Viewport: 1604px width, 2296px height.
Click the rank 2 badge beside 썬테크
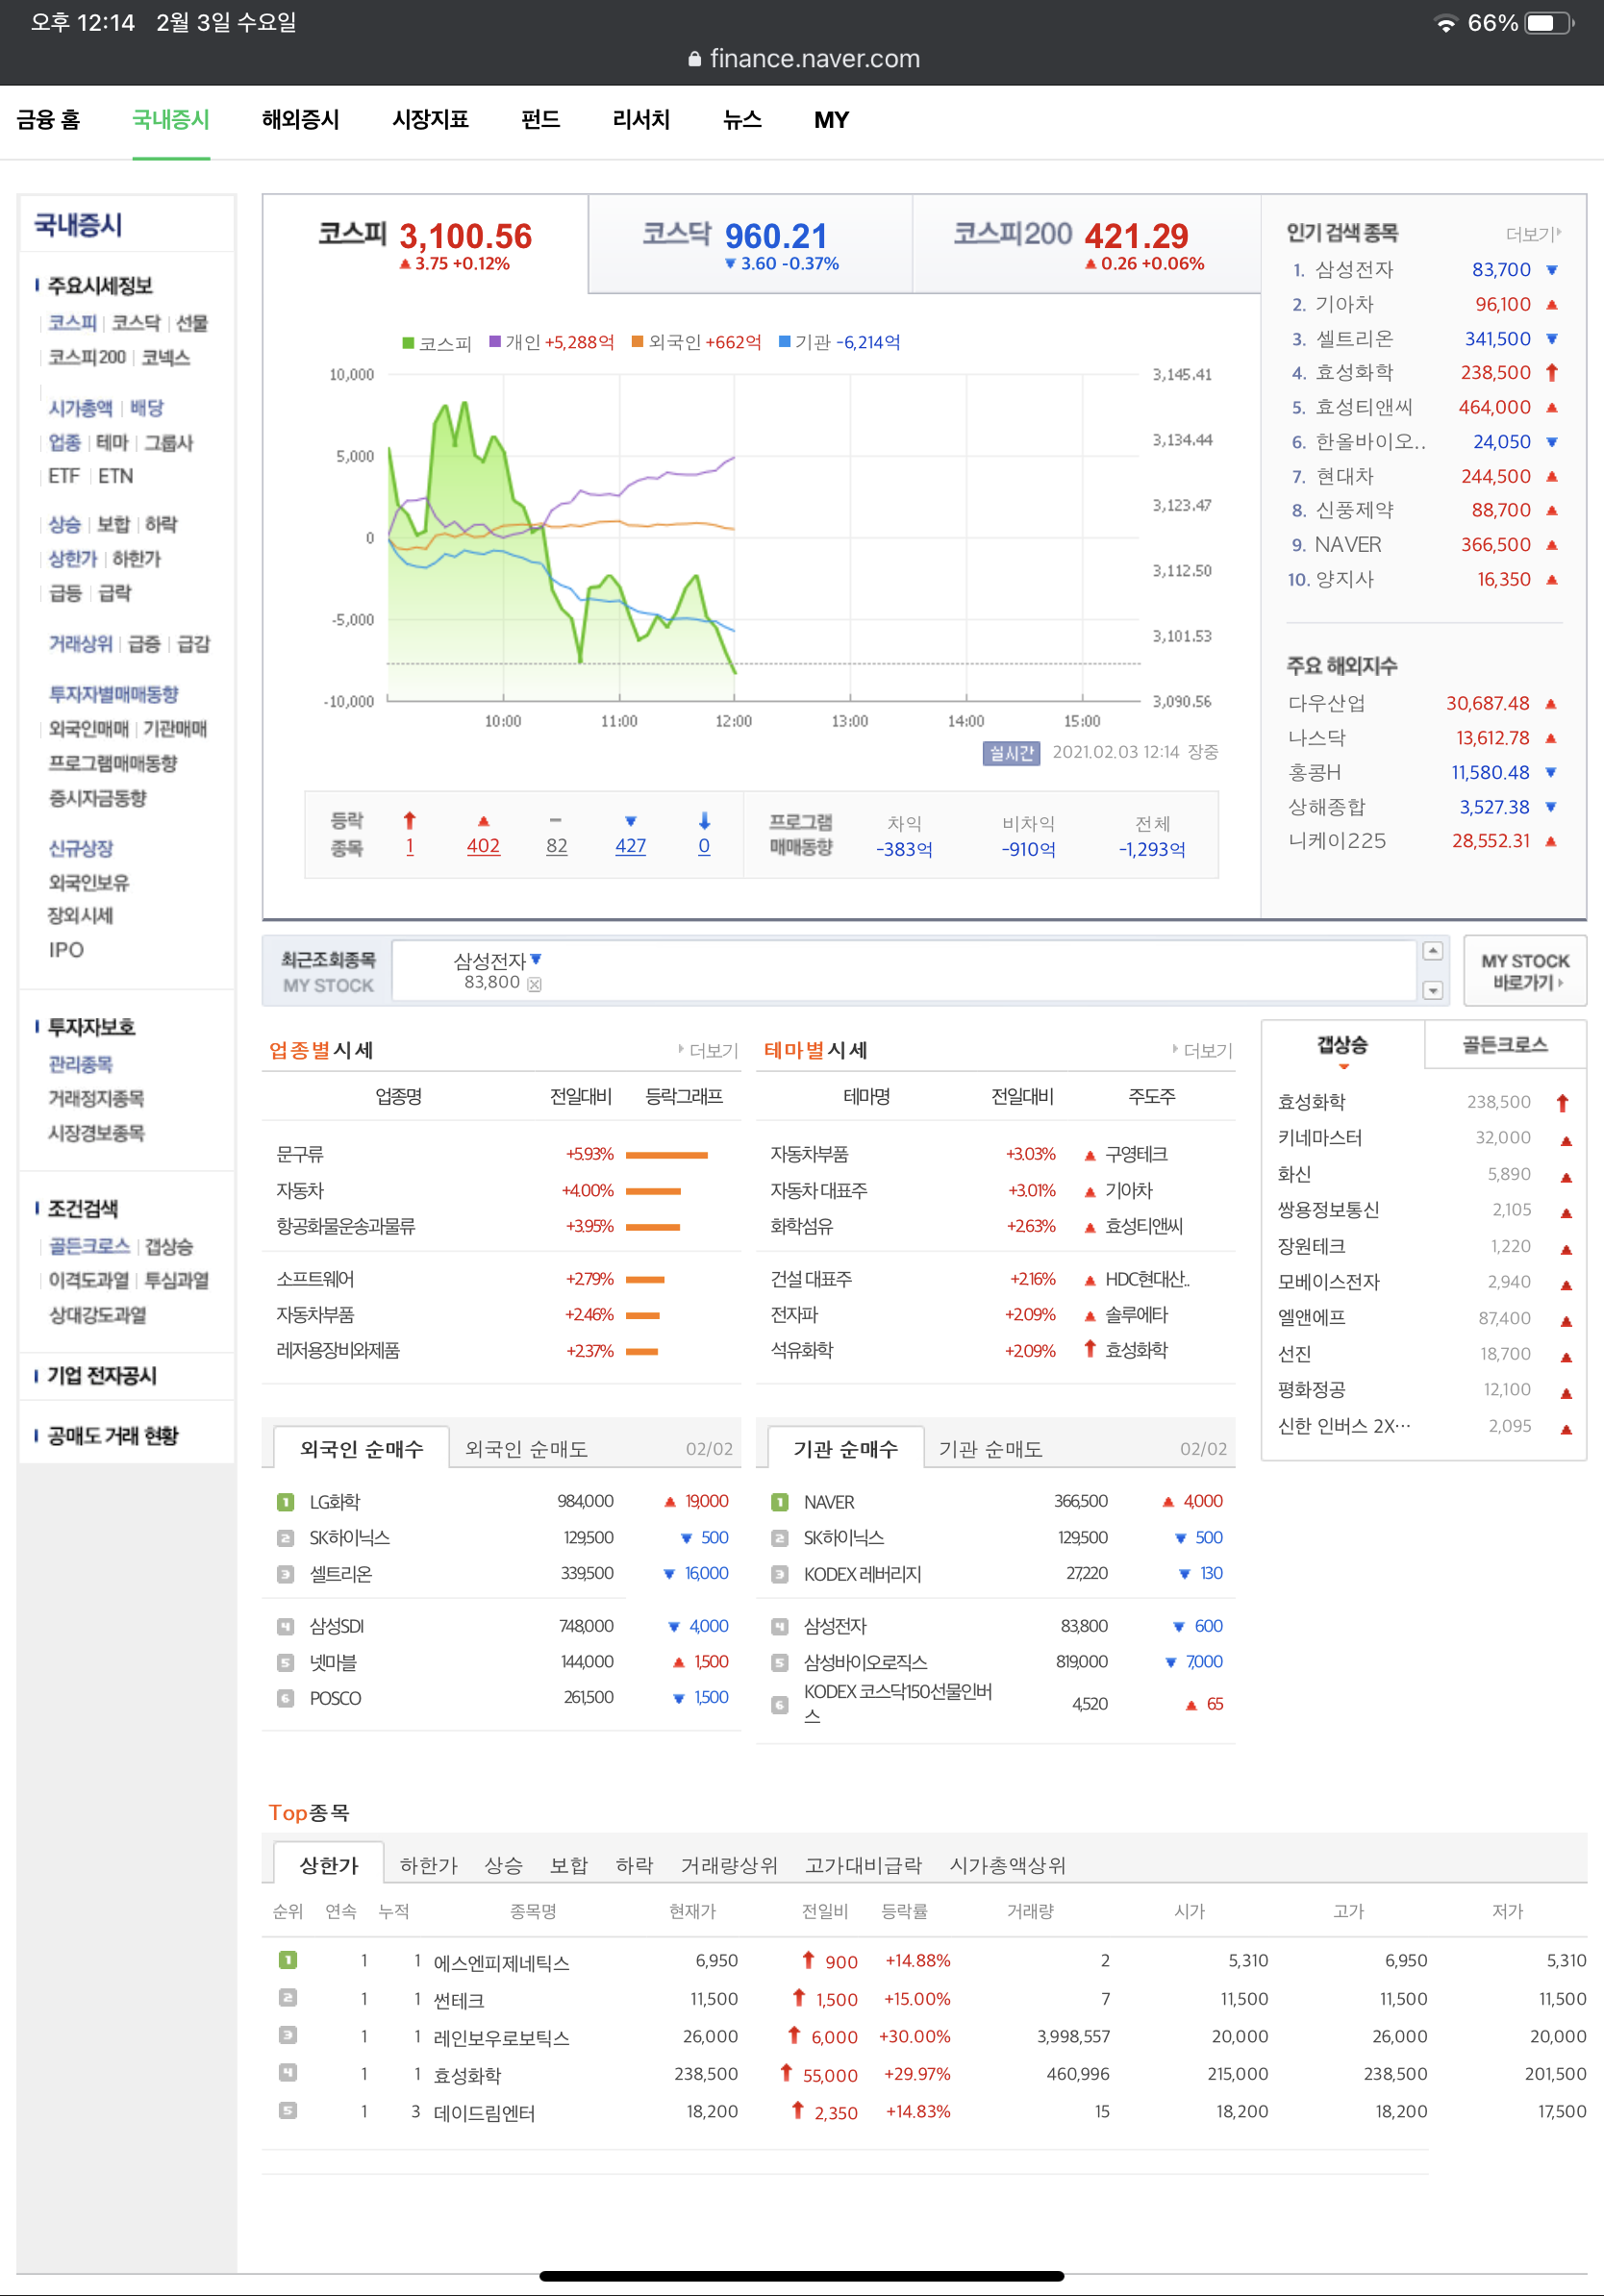[x=287, y=1998]
